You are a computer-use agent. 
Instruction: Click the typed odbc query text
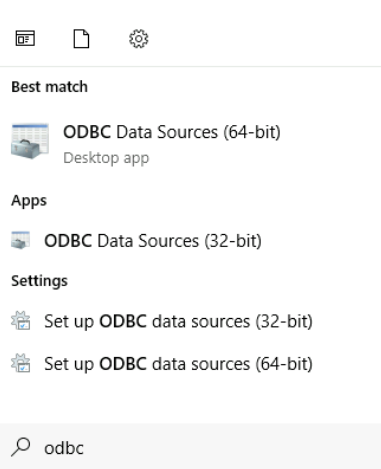64,448
